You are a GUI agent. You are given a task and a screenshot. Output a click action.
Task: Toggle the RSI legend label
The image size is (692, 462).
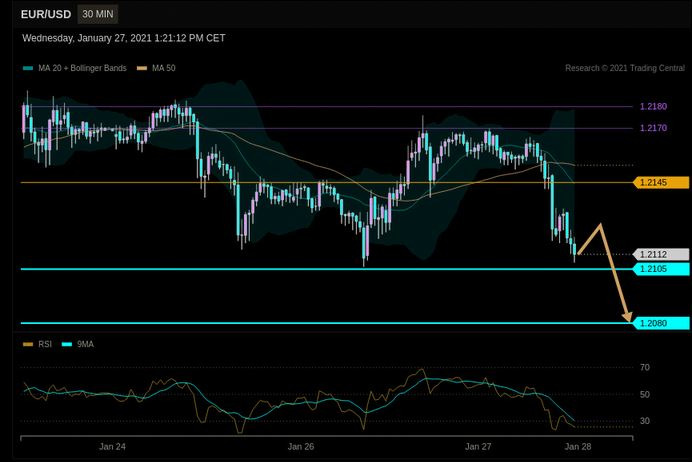[45, 344]
